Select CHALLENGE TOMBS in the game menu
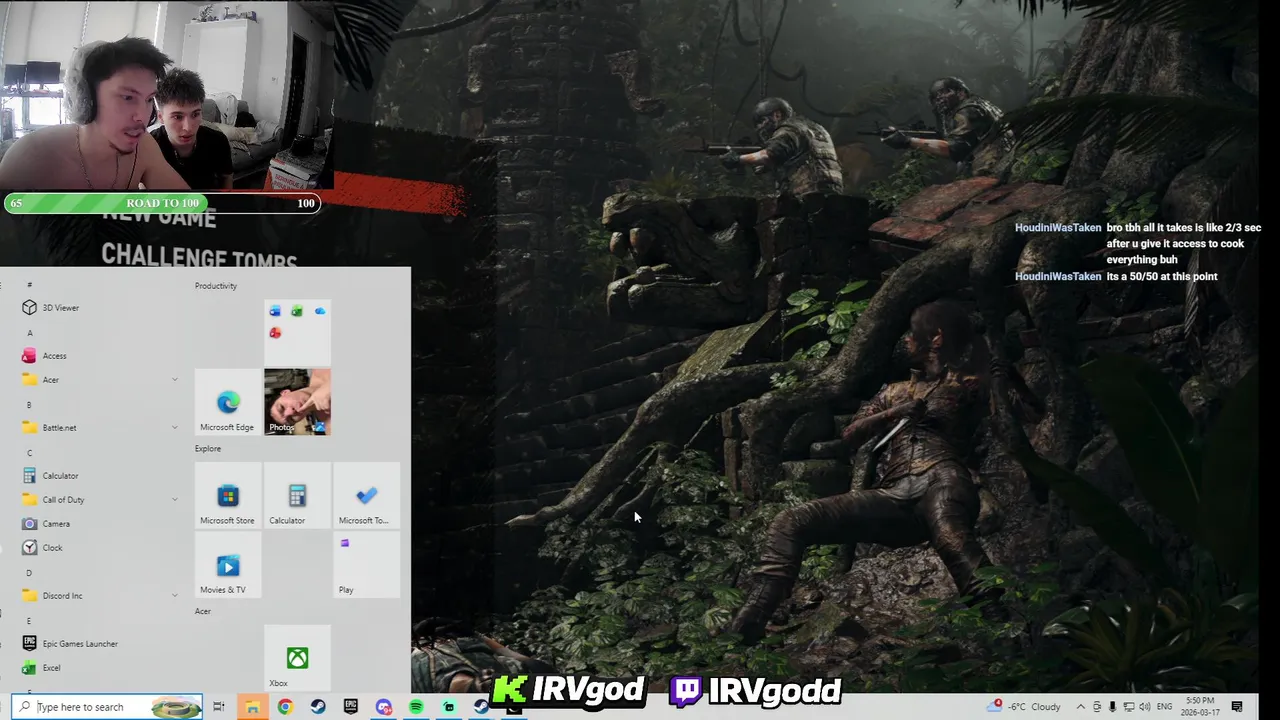The width and height of the screenshot is (1280, 720). tap(199, 256)
